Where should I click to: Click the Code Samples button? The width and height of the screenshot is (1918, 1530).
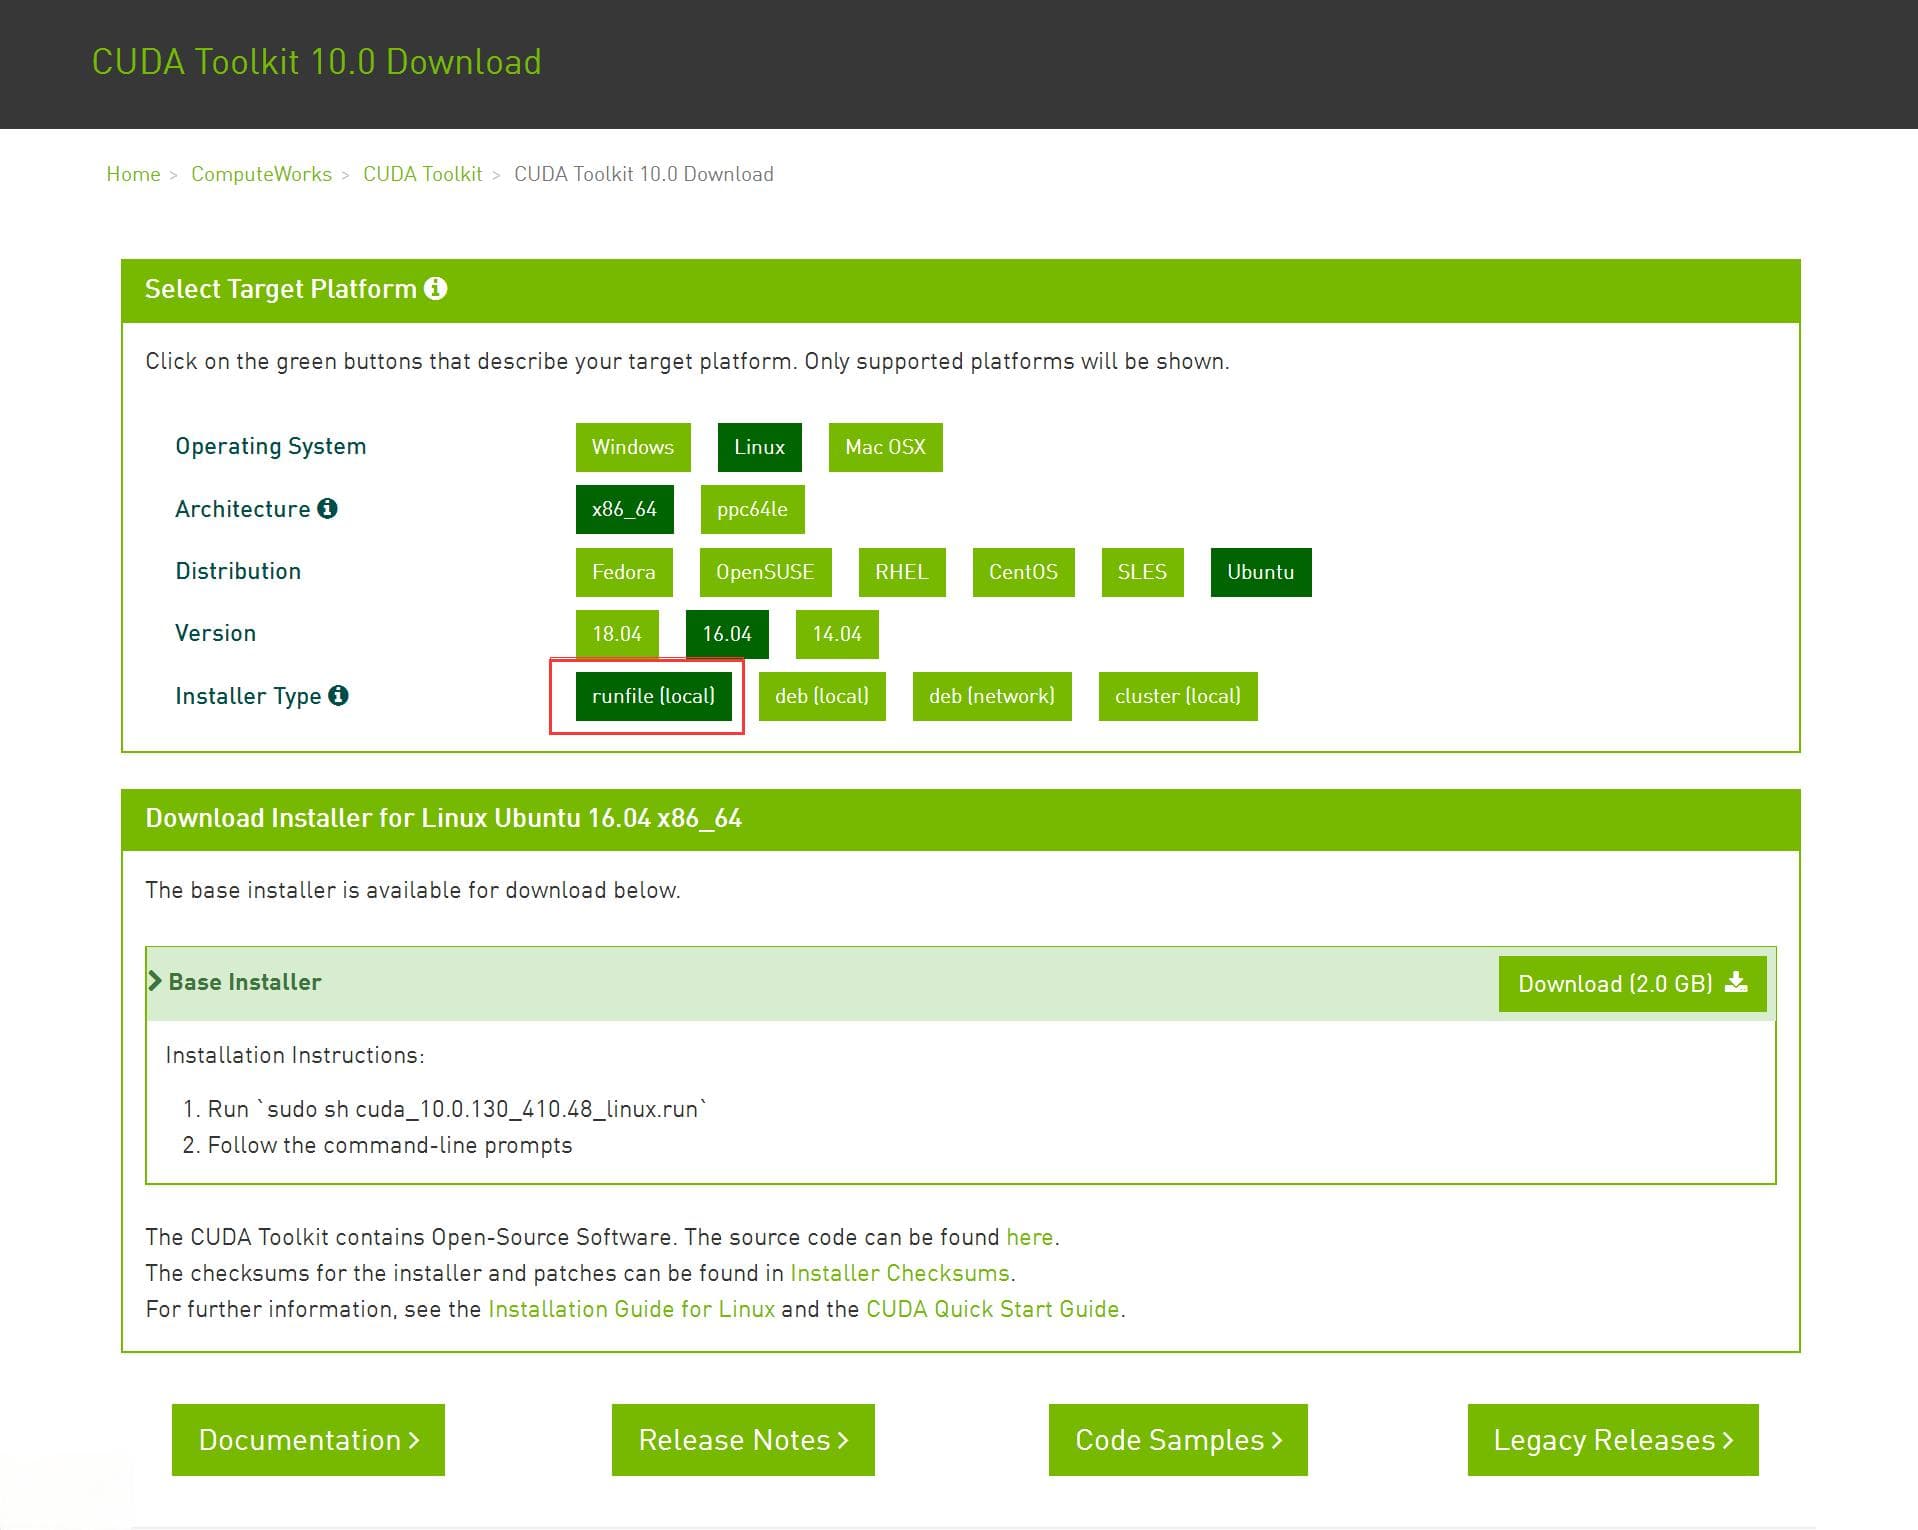tap(1178, 1440)
